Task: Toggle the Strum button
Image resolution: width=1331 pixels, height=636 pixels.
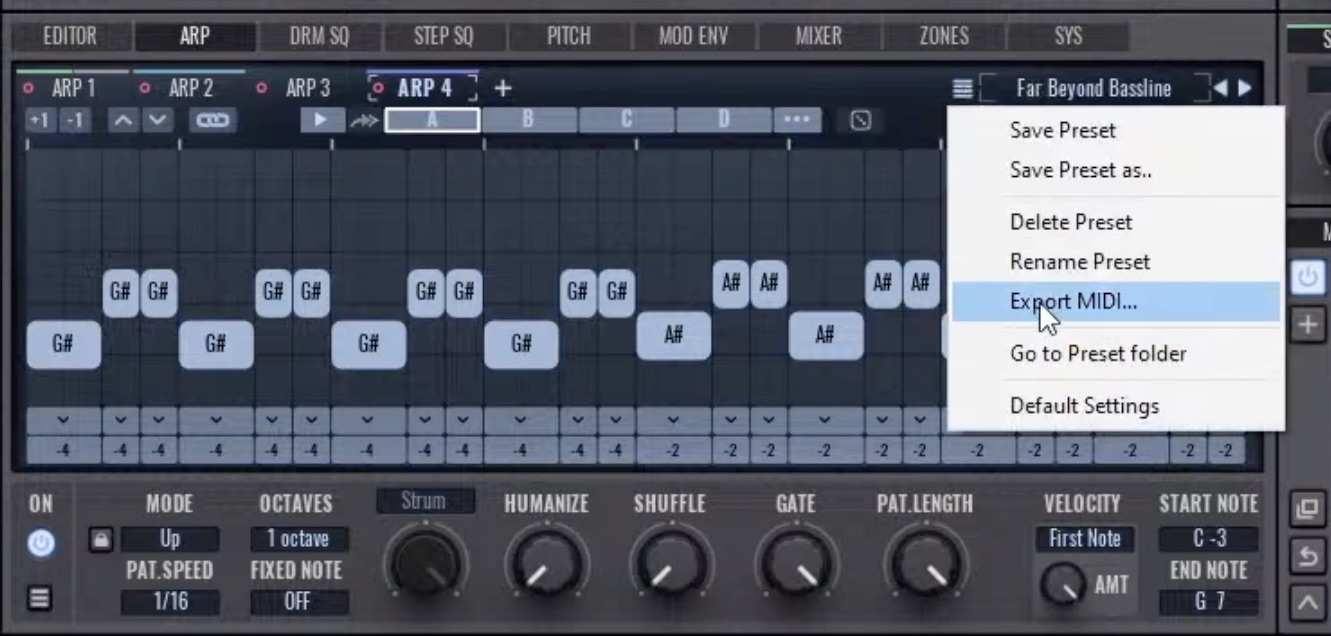Action: [x=423, y=501]
